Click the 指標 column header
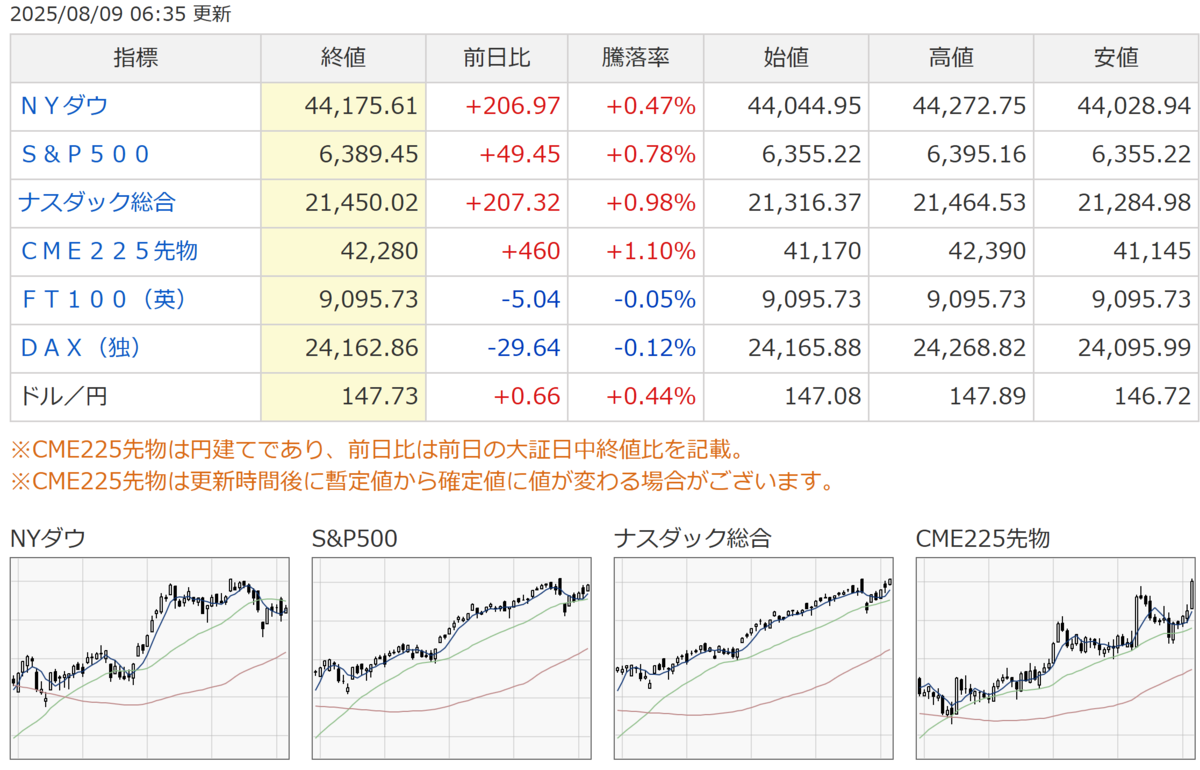The image size is (1200, 770). pyautogui.click(x=136, y=58)
